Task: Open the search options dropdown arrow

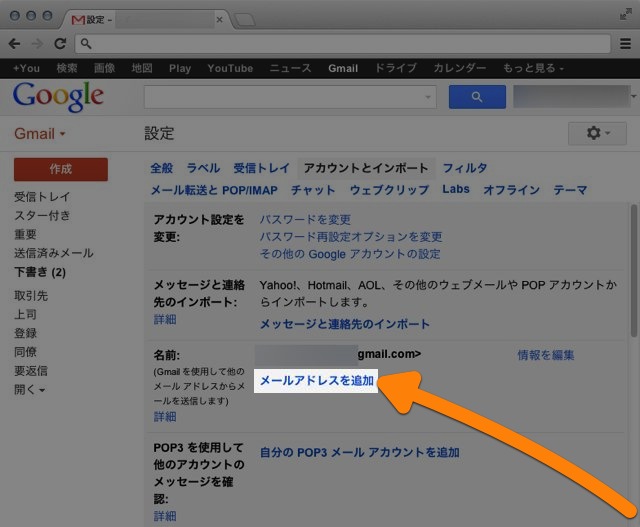Action: pyautogui.click(x=428, y=97)
